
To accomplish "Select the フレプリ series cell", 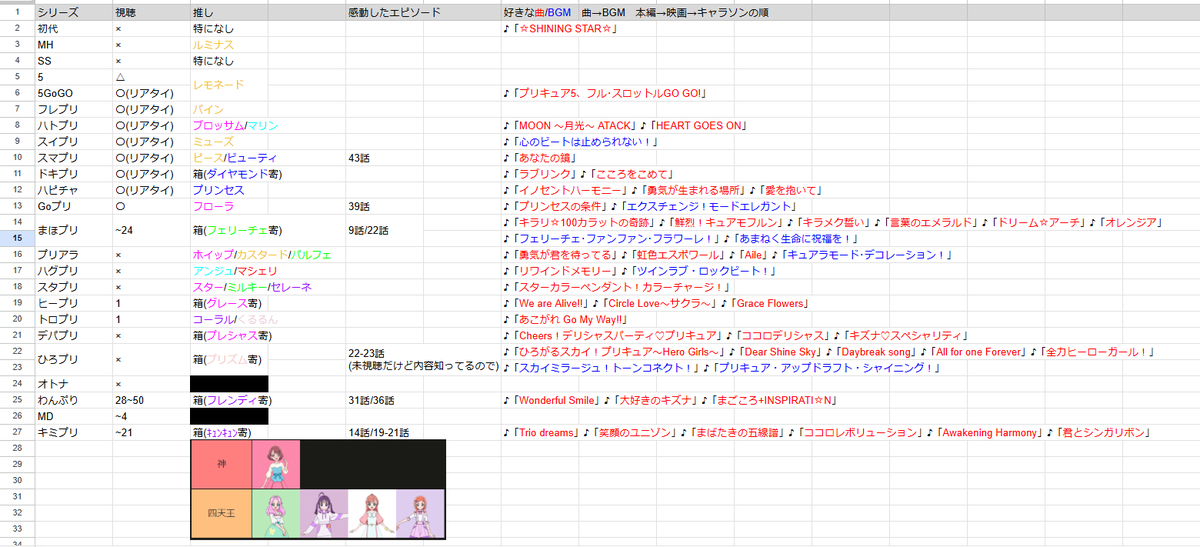I will coord(72,109).
